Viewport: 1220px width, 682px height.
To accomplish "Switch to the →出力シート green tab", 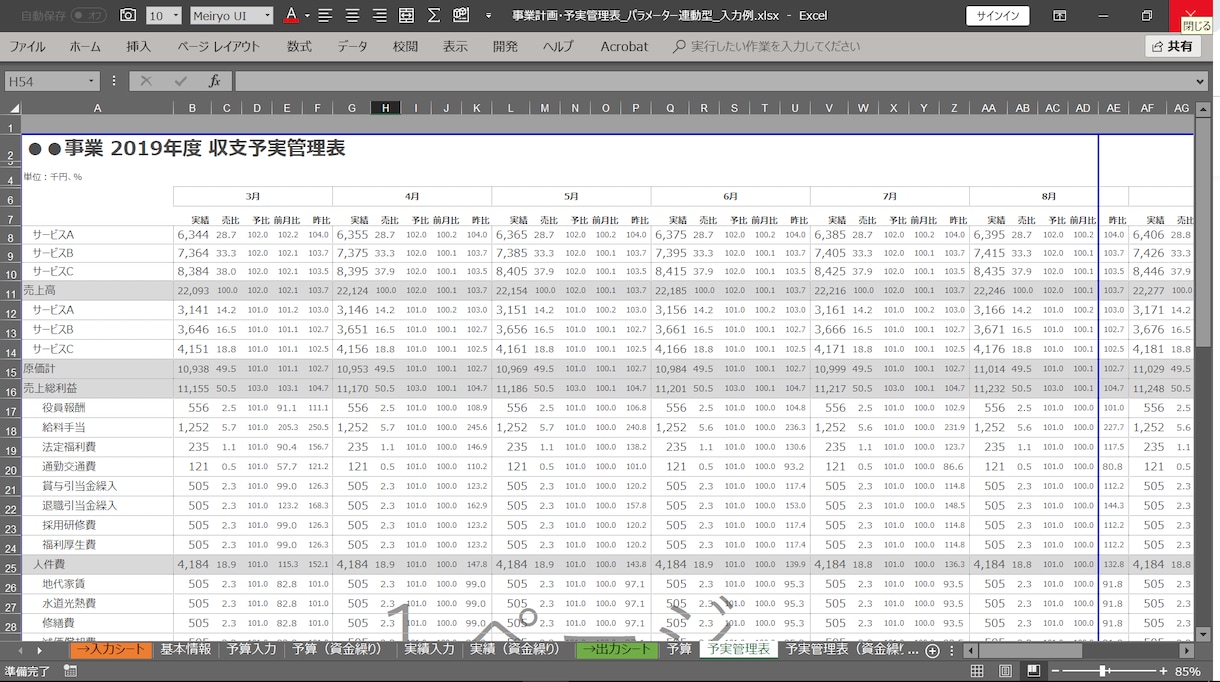I will tap(617, 649).
